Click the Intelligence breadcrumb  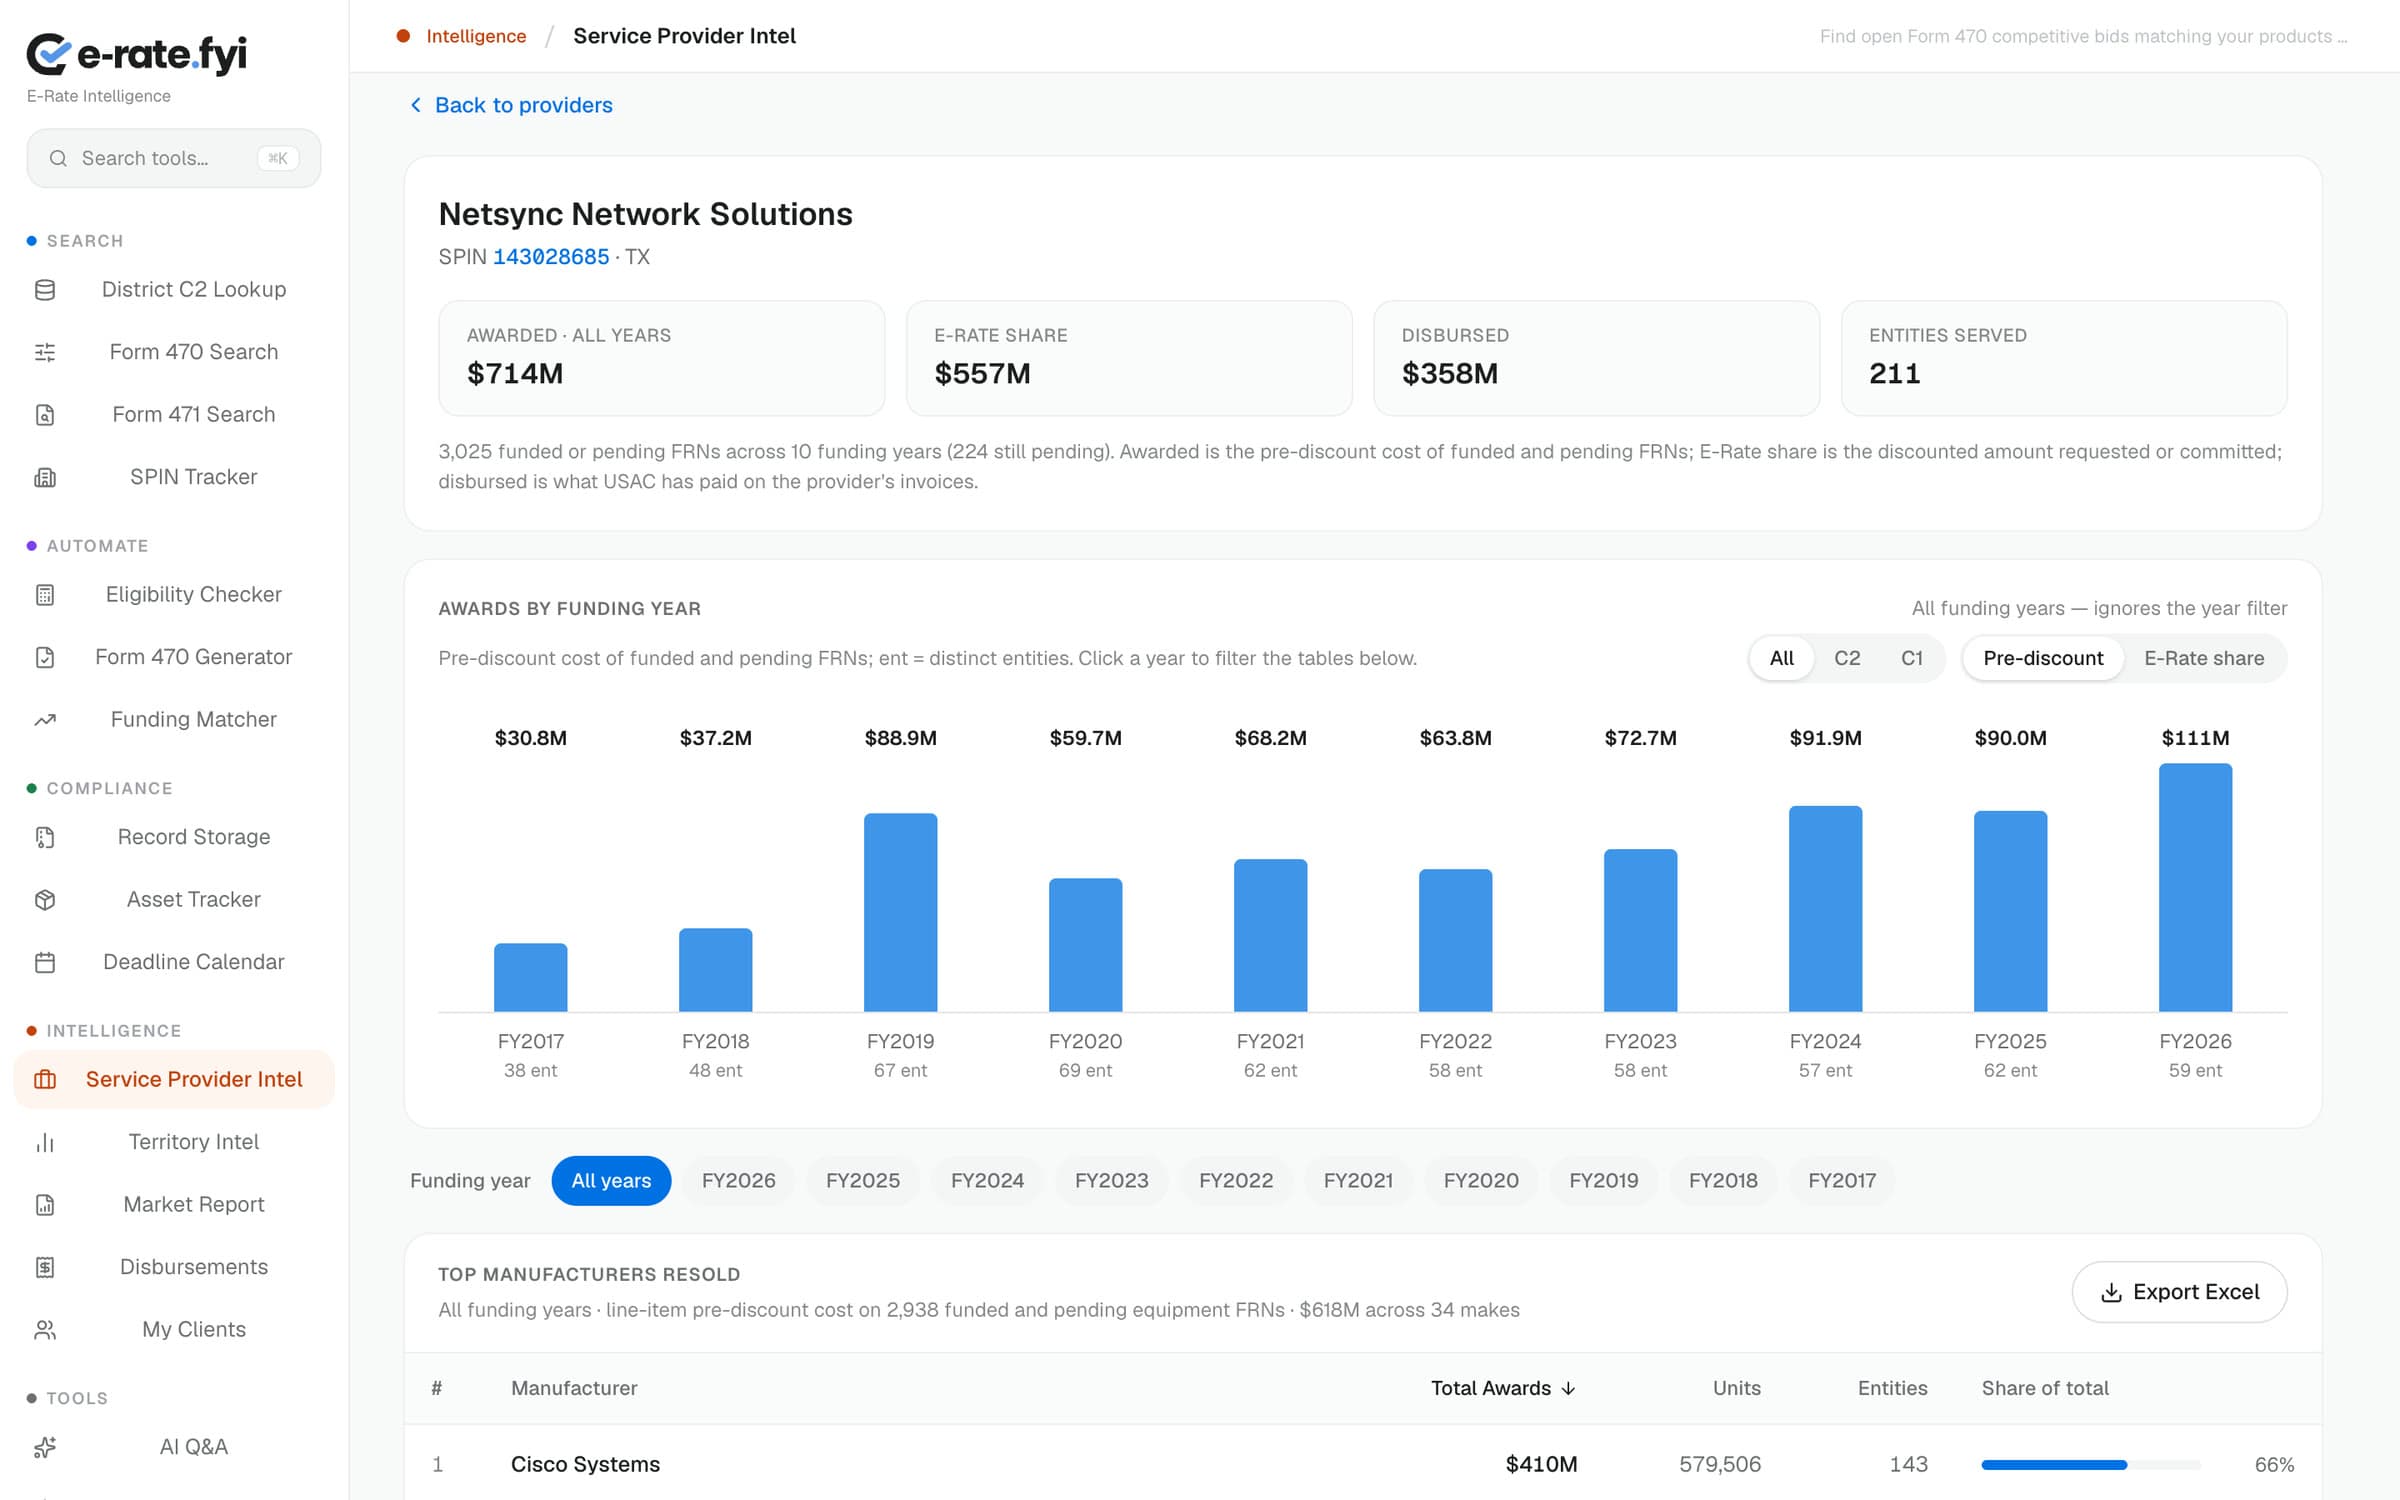click(476, 36)
